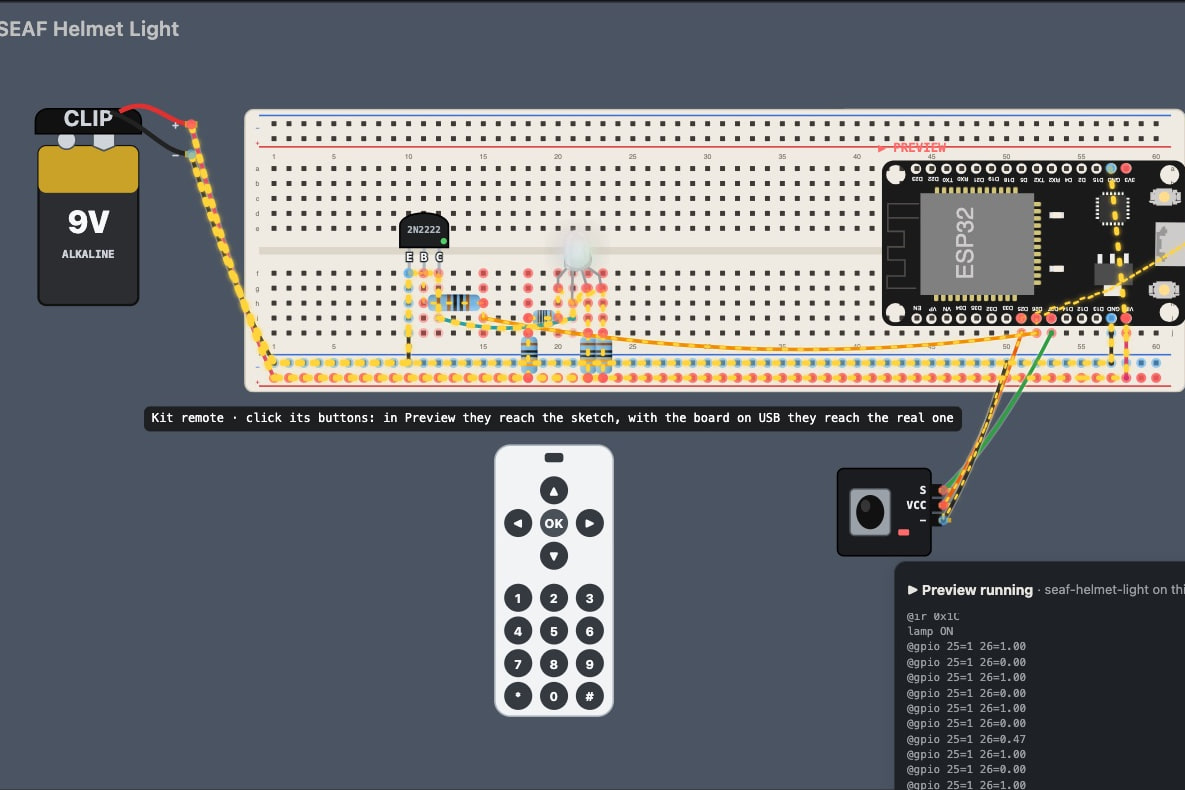Select the RGB LED on the breadboard
Image resolution: width=1185 pixels, height=790 pixels.
[578, 252]
